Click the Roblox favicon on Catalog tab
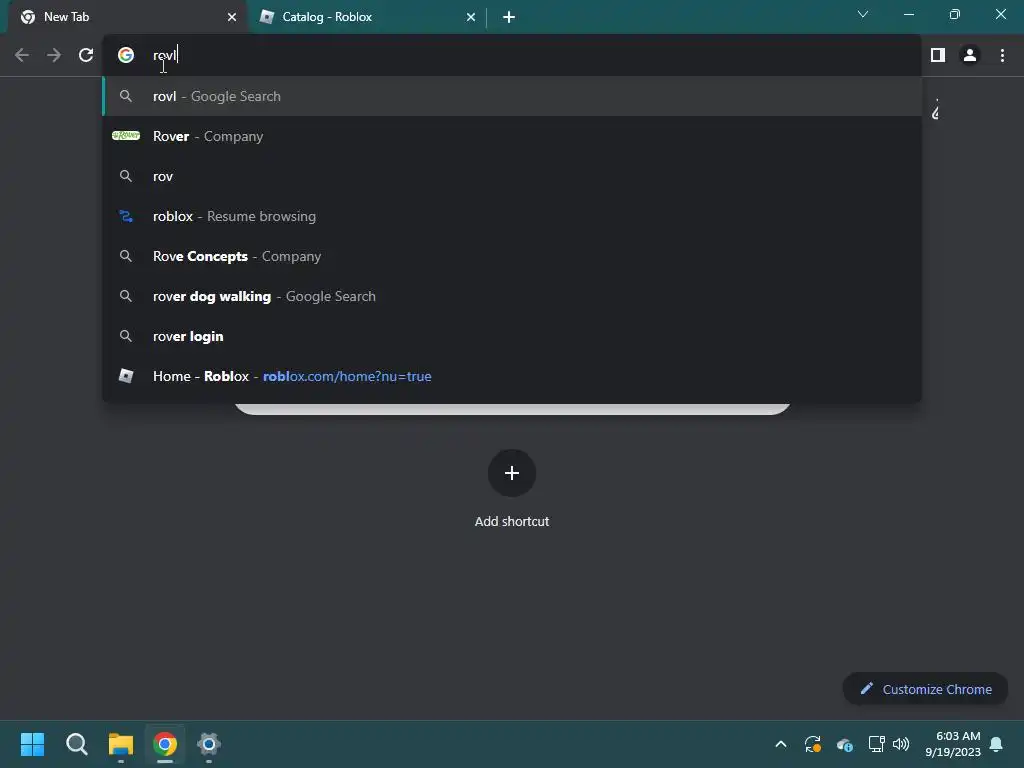This screenshot has width=1024, height=768. (266, 17)
